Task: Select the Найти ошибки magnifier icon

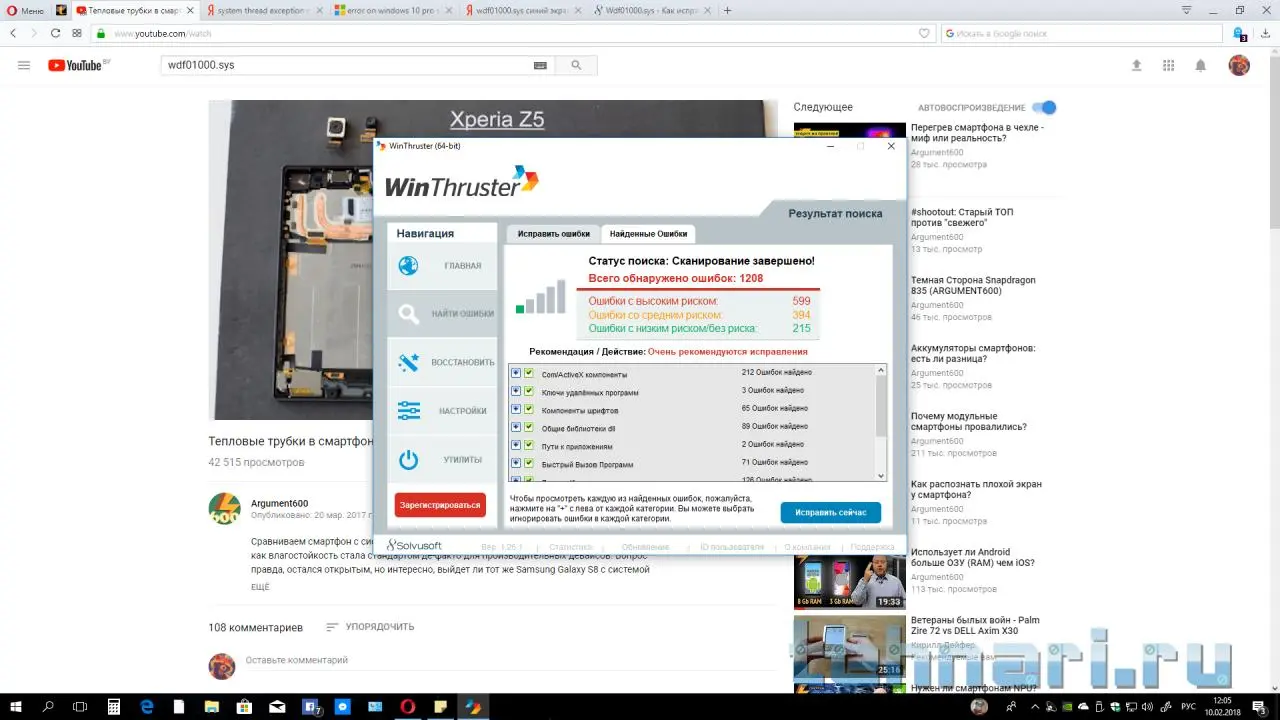Action: 408,314
